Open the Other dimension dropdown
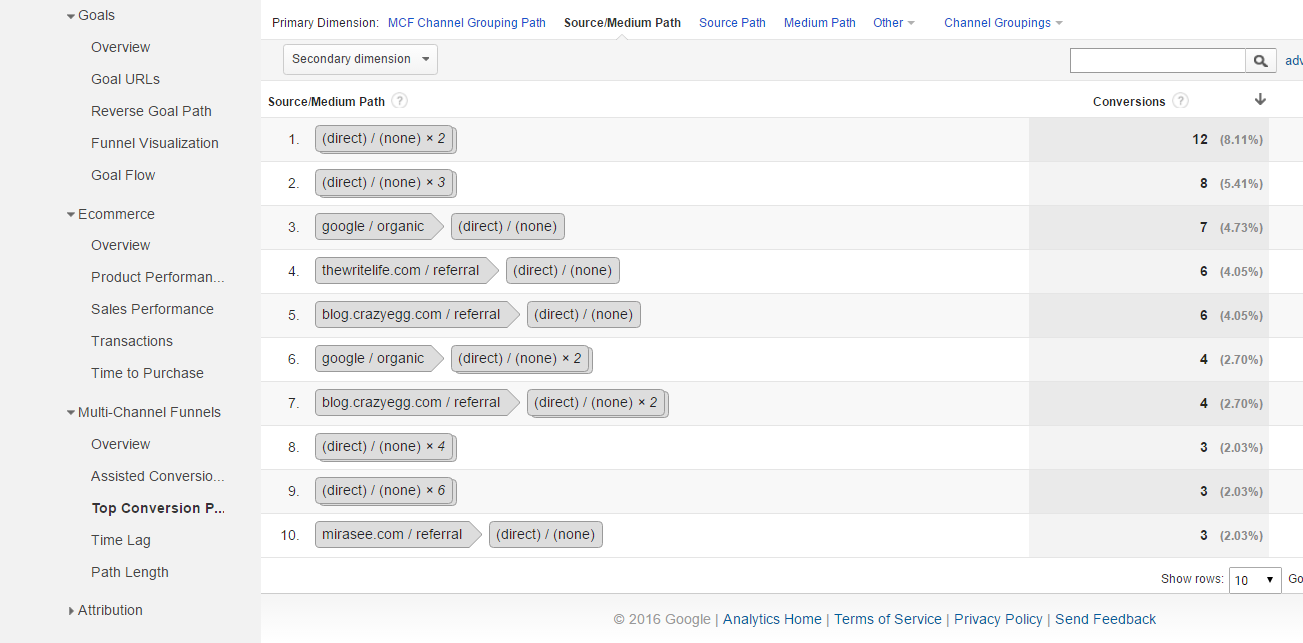This screenshot has height=643, width=1303. coord(893,23)
